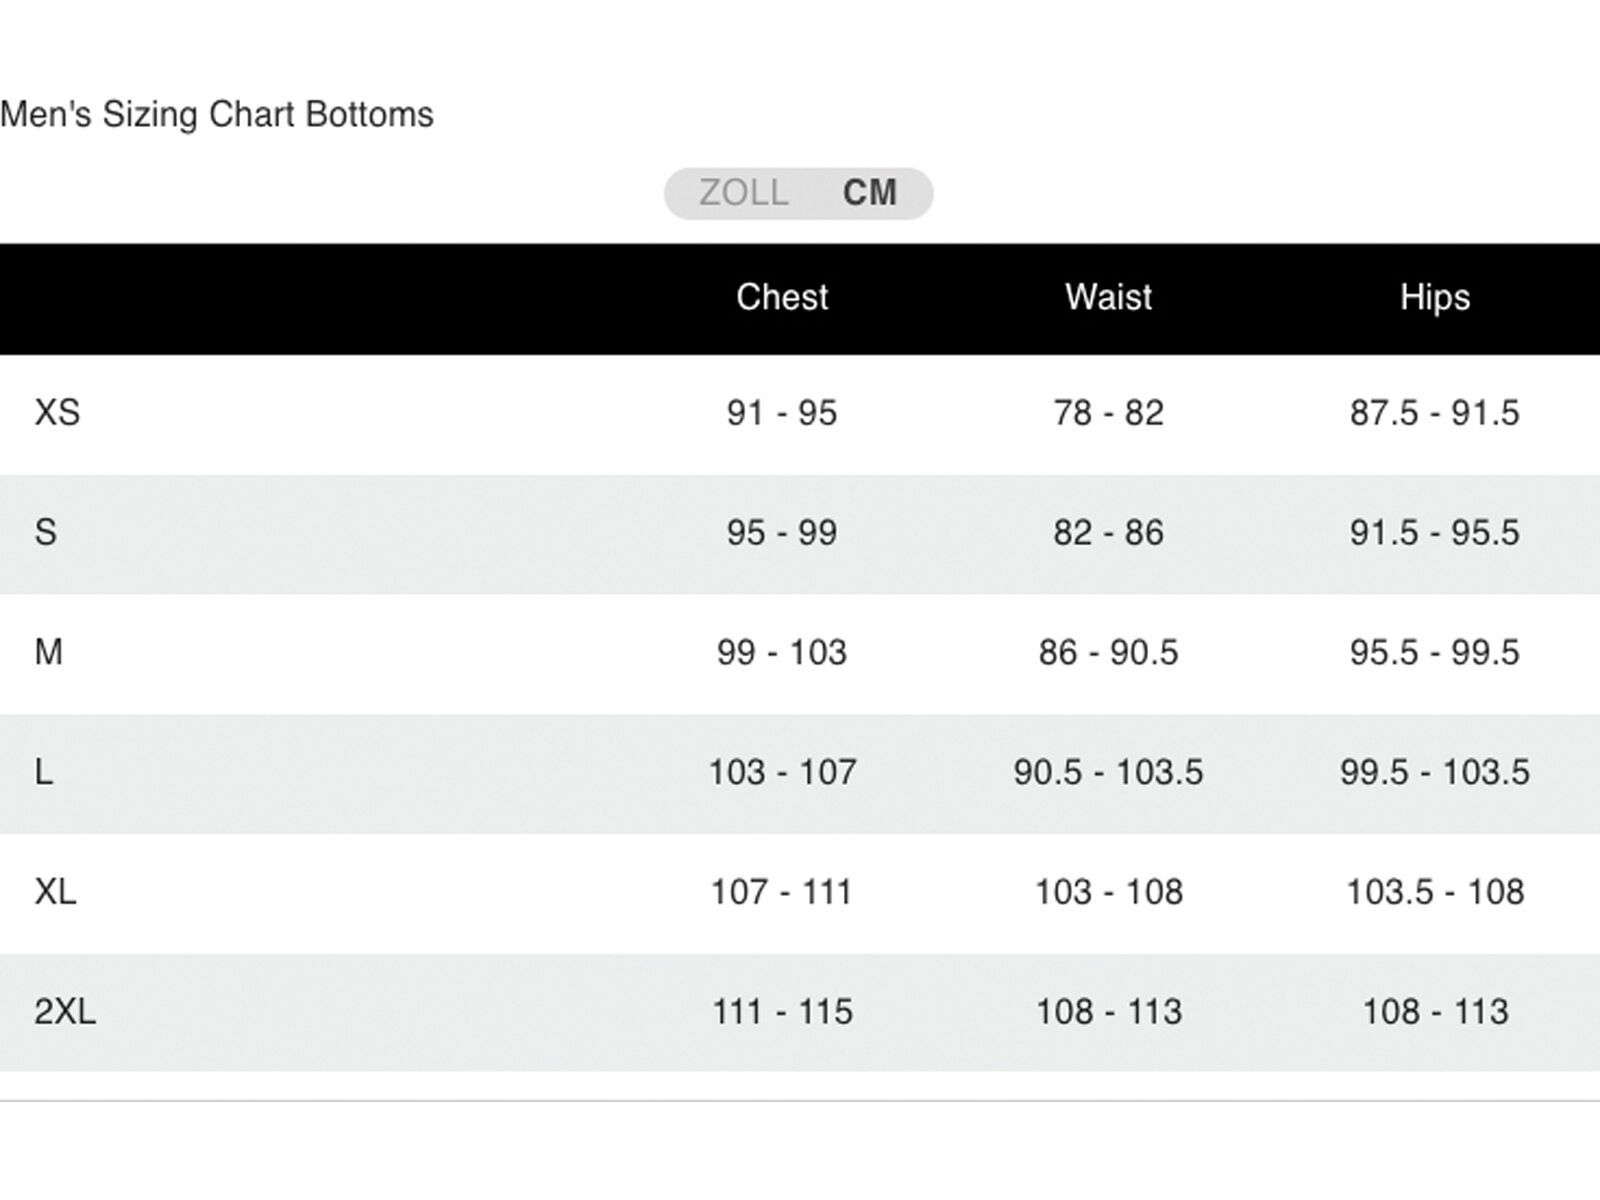Select the CM unit option

[869, 193]
